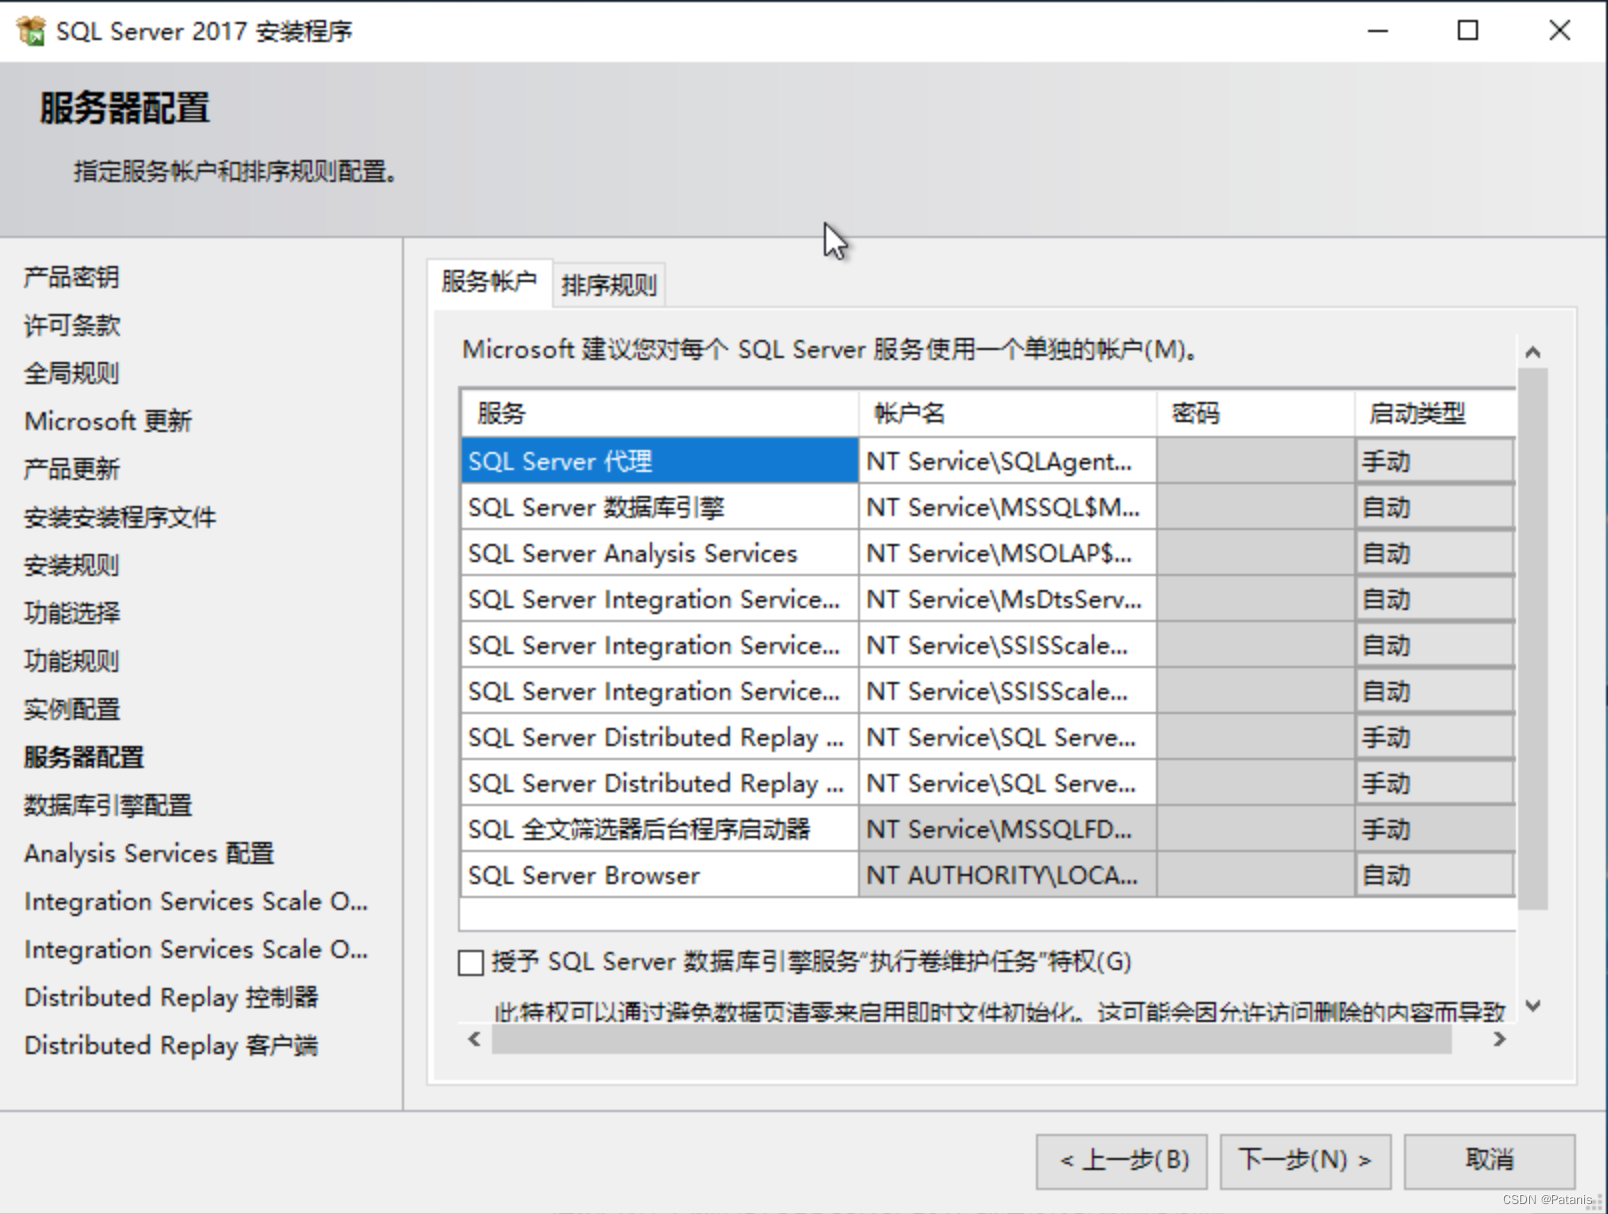Click password cell for SQL Server 代理
Screen dimensions: 1608x1214
[x=1256, y=461]
